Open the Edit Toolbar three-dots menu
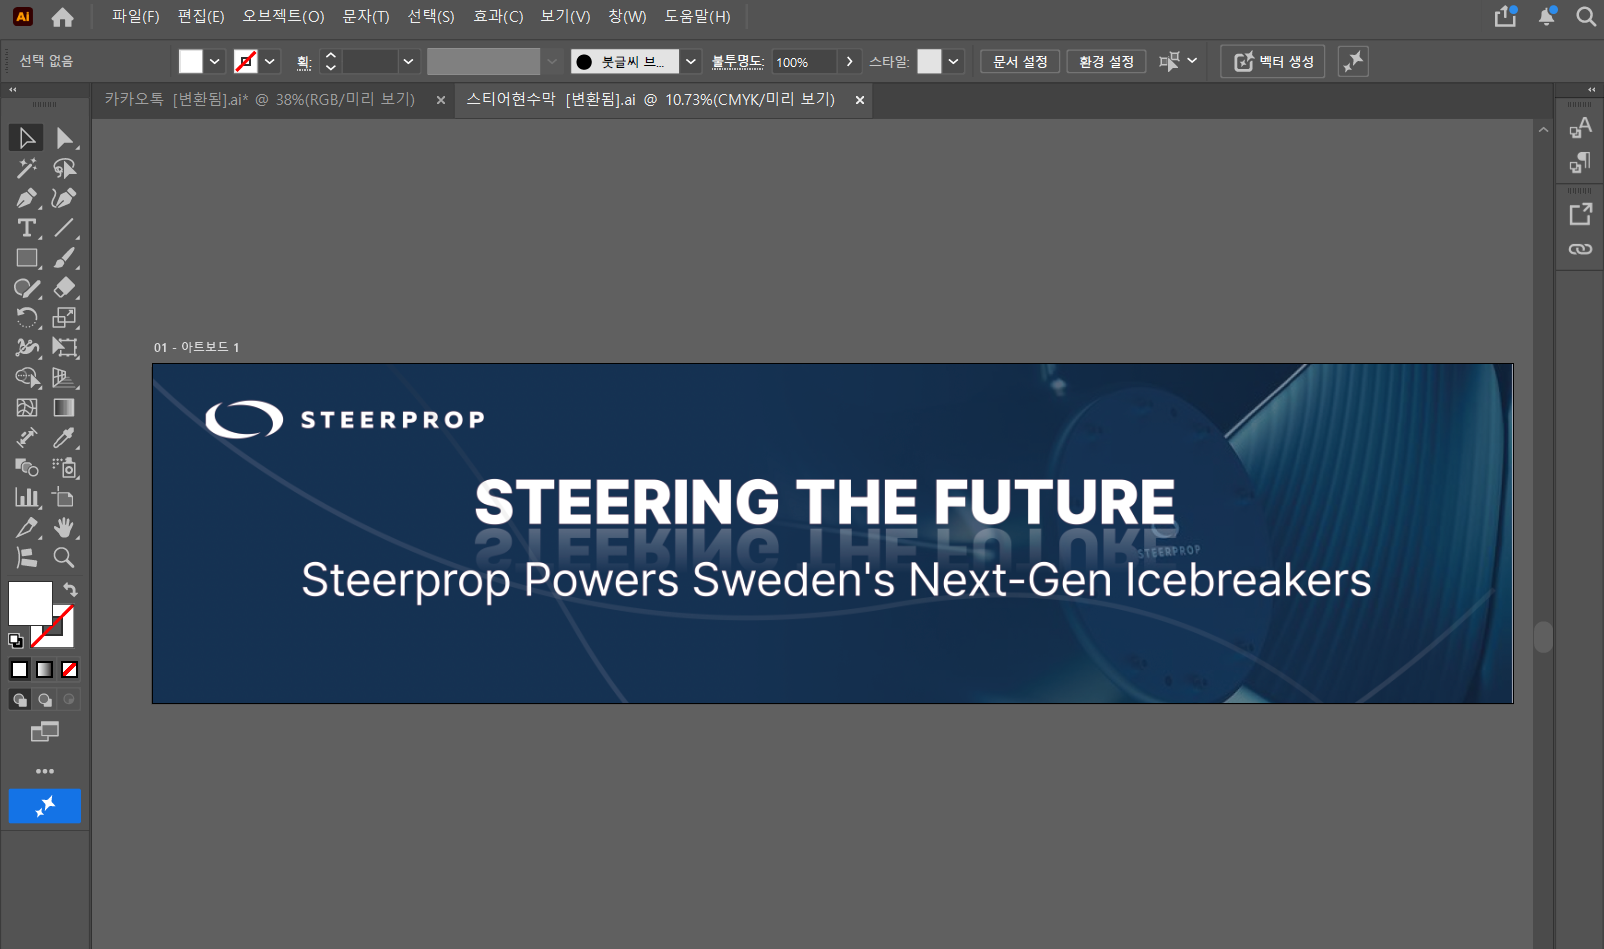The image size is (1604, 949). coord(45,771)
